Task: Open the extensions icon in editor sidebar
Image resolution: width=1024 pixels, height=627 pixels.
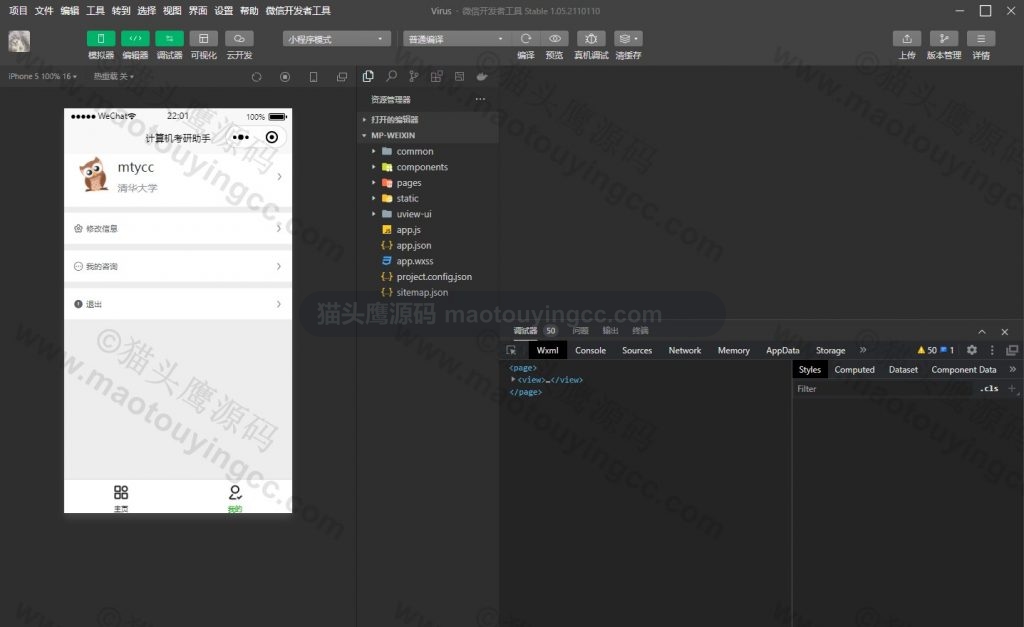Action: (x=436, y=76)
